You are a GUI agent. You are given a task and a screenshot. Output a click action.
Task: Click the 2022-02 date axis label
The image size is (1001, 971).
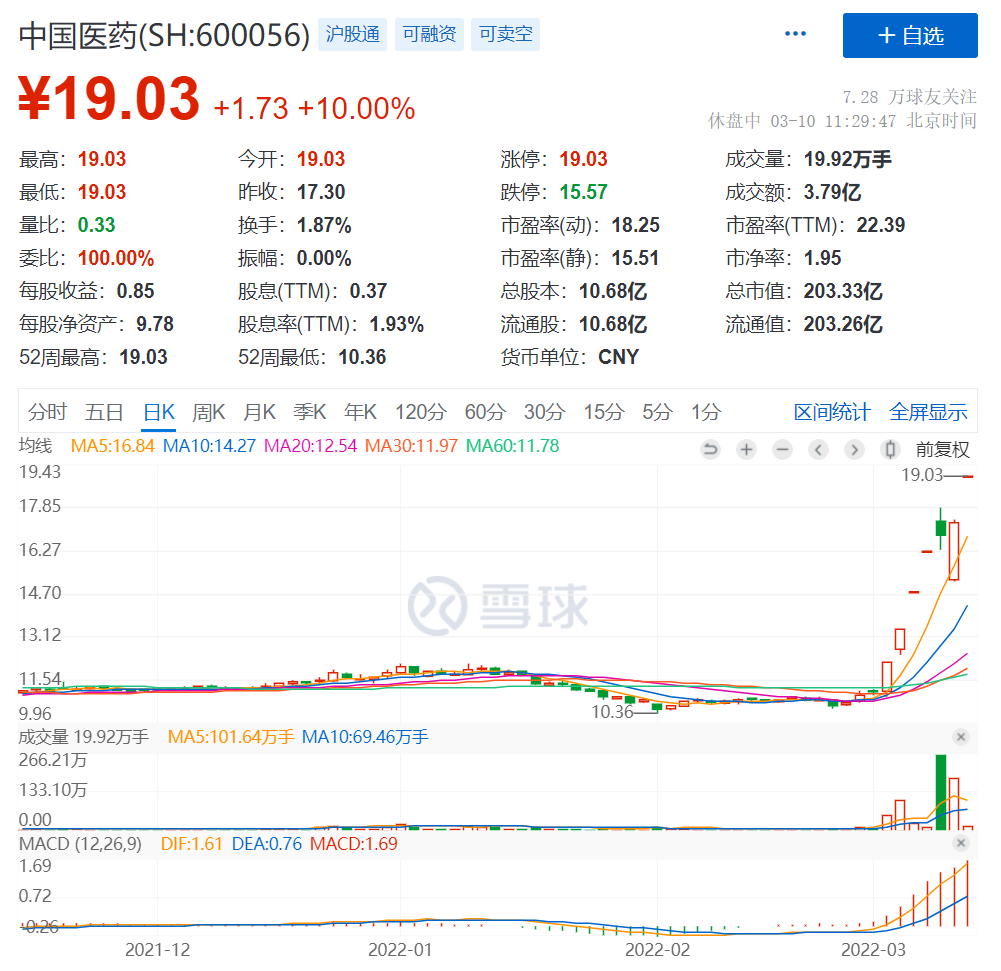point(658,950)
